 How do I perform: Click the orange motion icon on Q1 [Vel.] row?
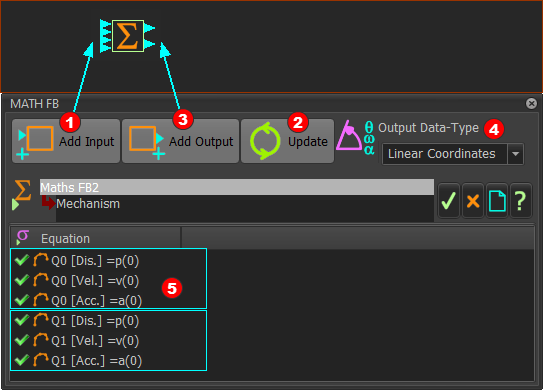tap(41, 340)
